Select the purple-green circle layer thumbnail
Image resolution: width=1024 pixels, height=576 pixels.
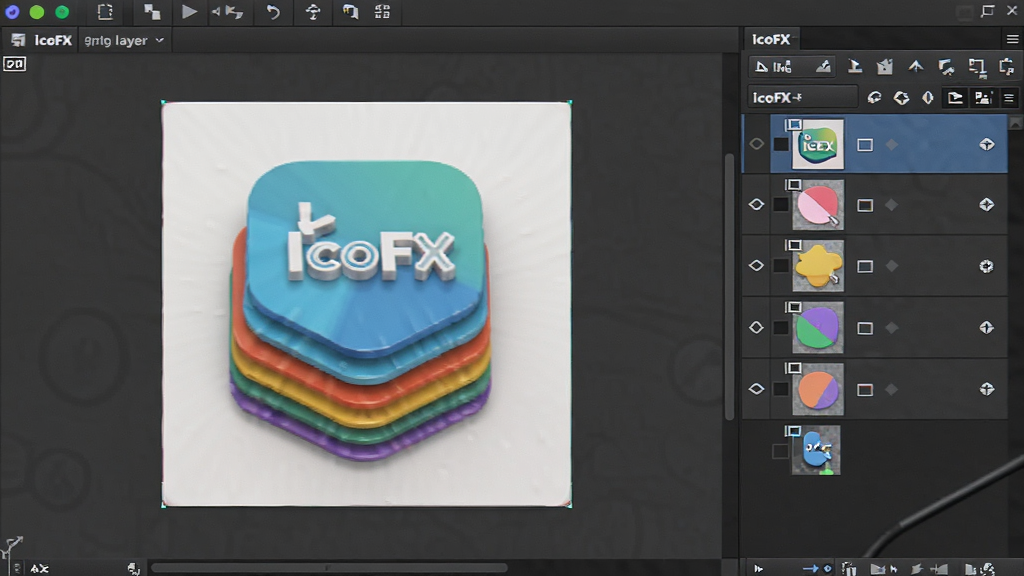tap(818, 328)
